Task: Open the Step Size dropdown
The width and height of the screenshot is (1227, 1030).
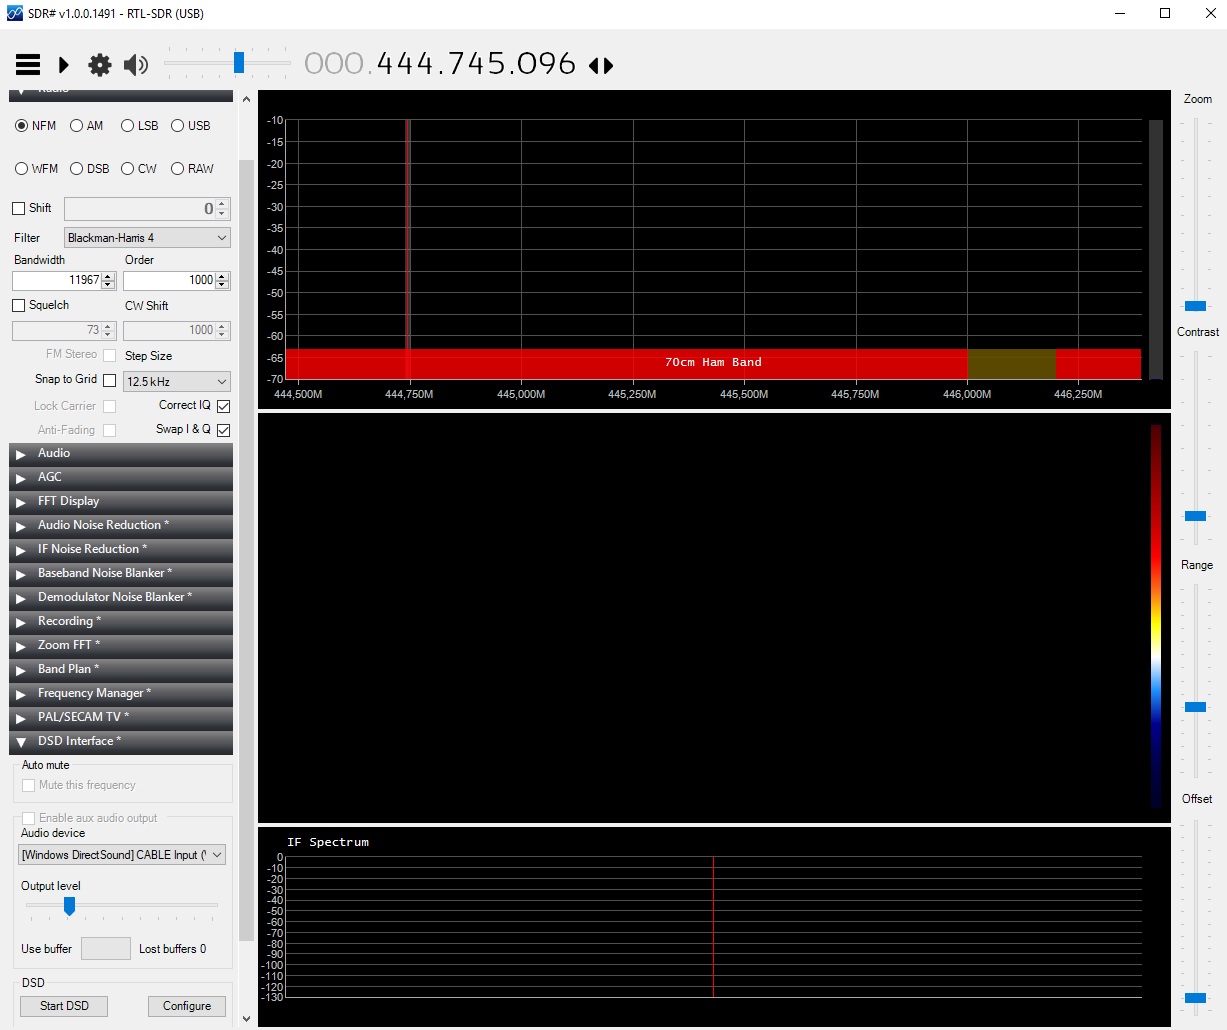Action: point(176,381)
